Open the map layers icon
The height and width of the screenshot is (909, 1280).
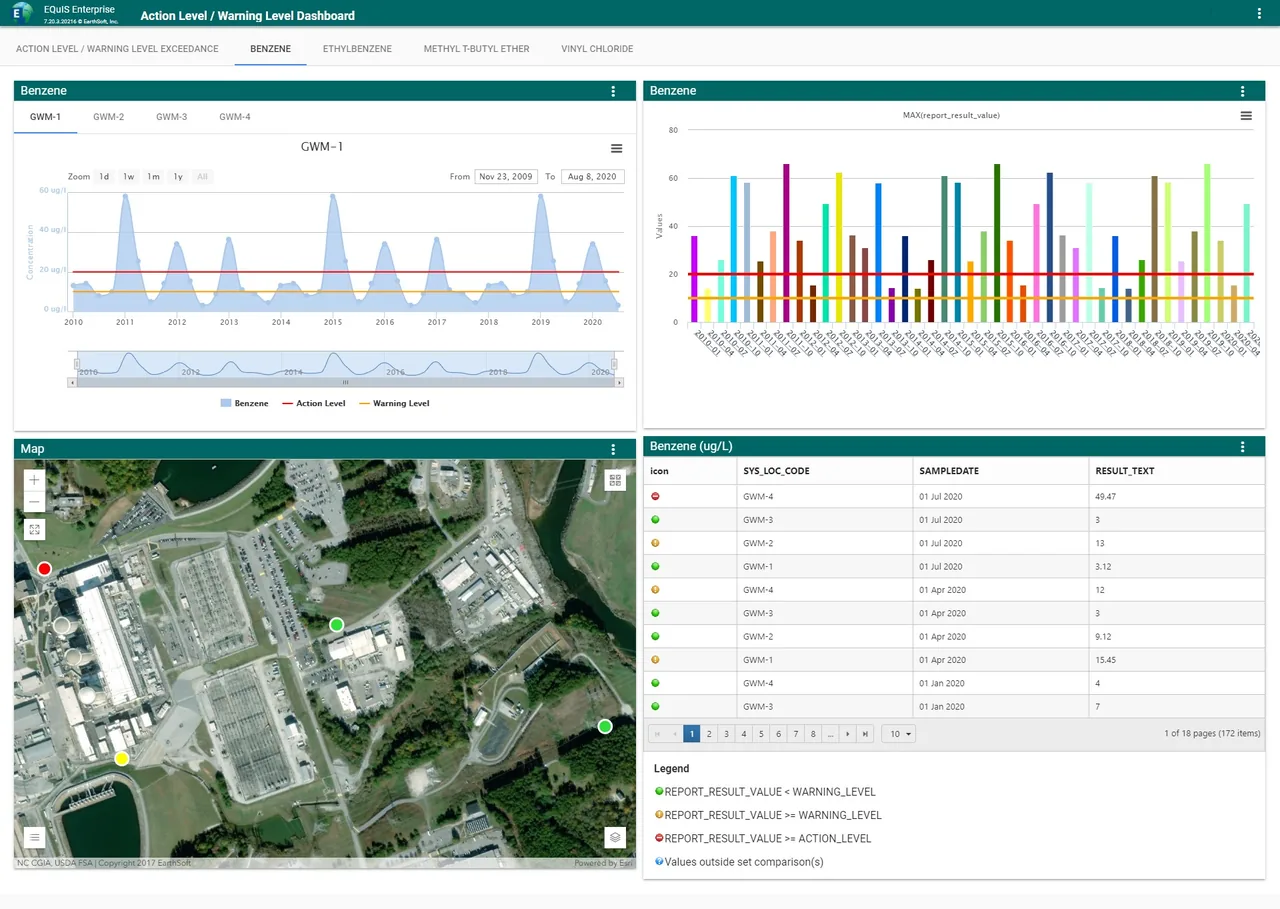(615, 836)
